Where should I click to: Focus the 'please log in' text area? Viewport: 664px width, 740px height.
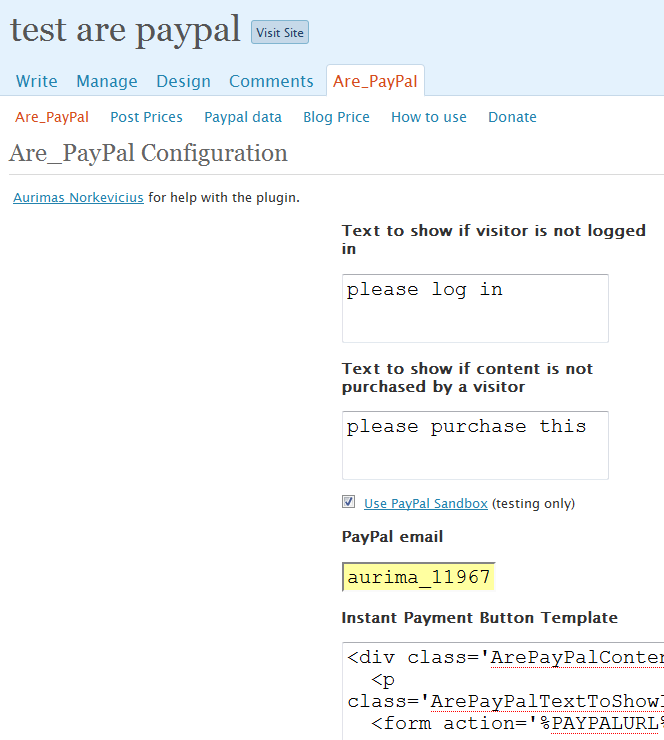[x=475, y=308]
